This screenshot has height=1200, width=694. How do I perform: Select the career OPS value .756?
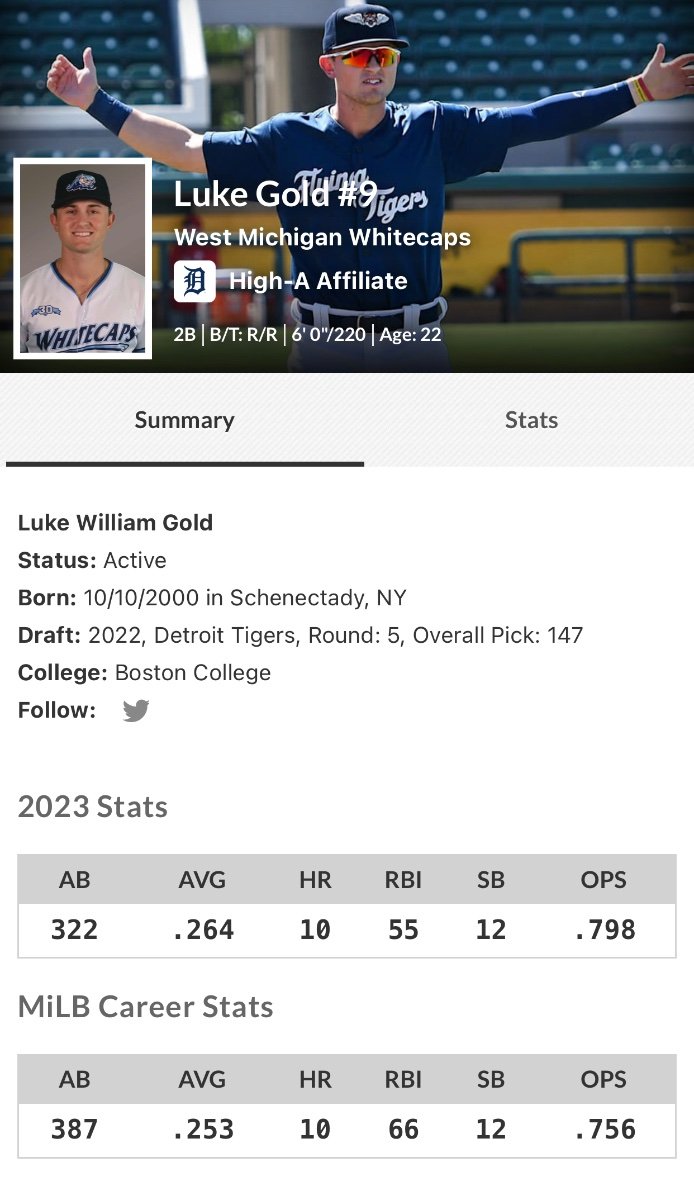click(604, 1130)
